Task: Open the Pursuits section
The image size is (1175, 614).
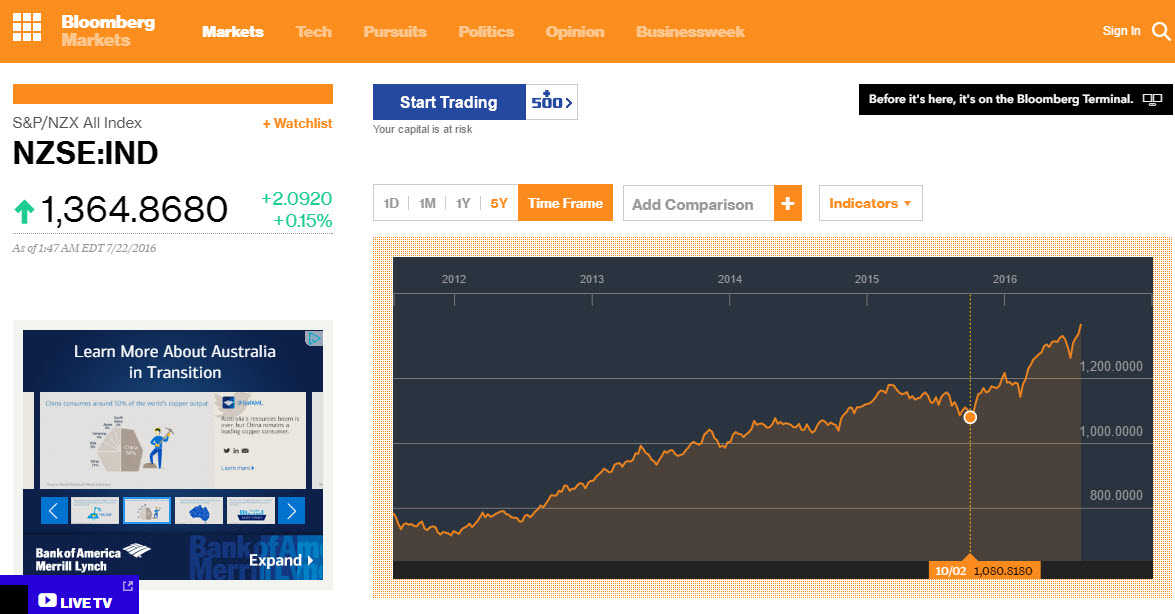Action: point(395,31)
